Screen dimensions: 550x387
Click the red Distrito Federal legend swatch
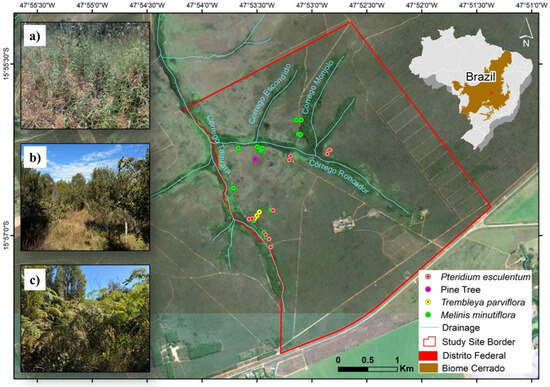[429, 355]
